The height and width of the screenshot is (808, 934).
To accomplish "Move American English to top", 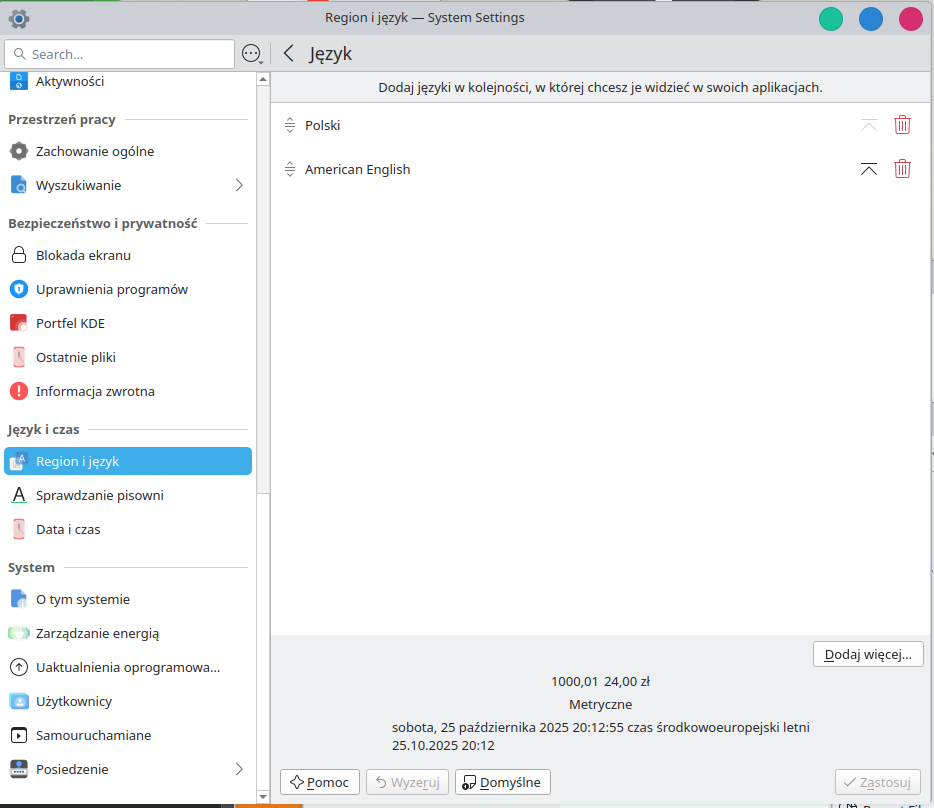I will click(868, 169).
